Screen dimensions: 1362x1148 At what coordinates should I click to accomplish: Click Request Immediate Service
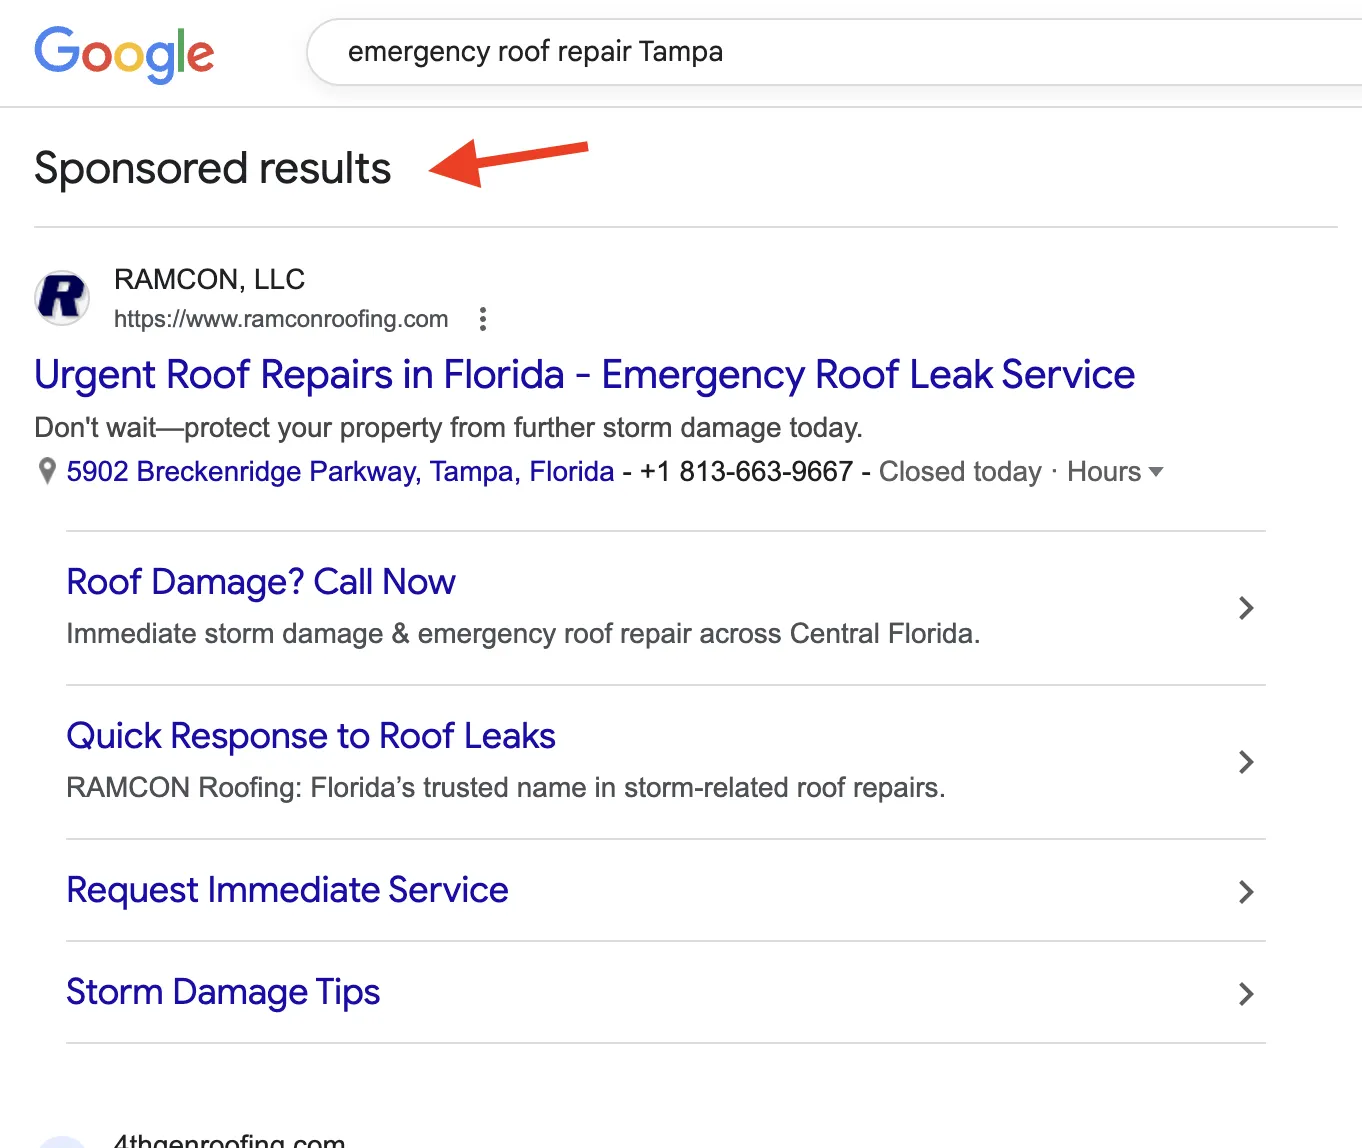[287, 889]
